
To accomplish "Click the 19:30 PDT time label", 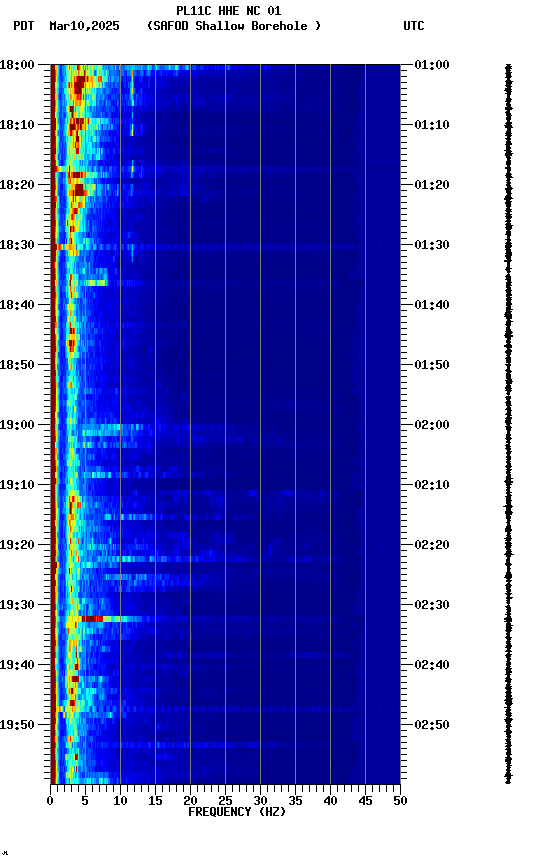I will point(17,605).
